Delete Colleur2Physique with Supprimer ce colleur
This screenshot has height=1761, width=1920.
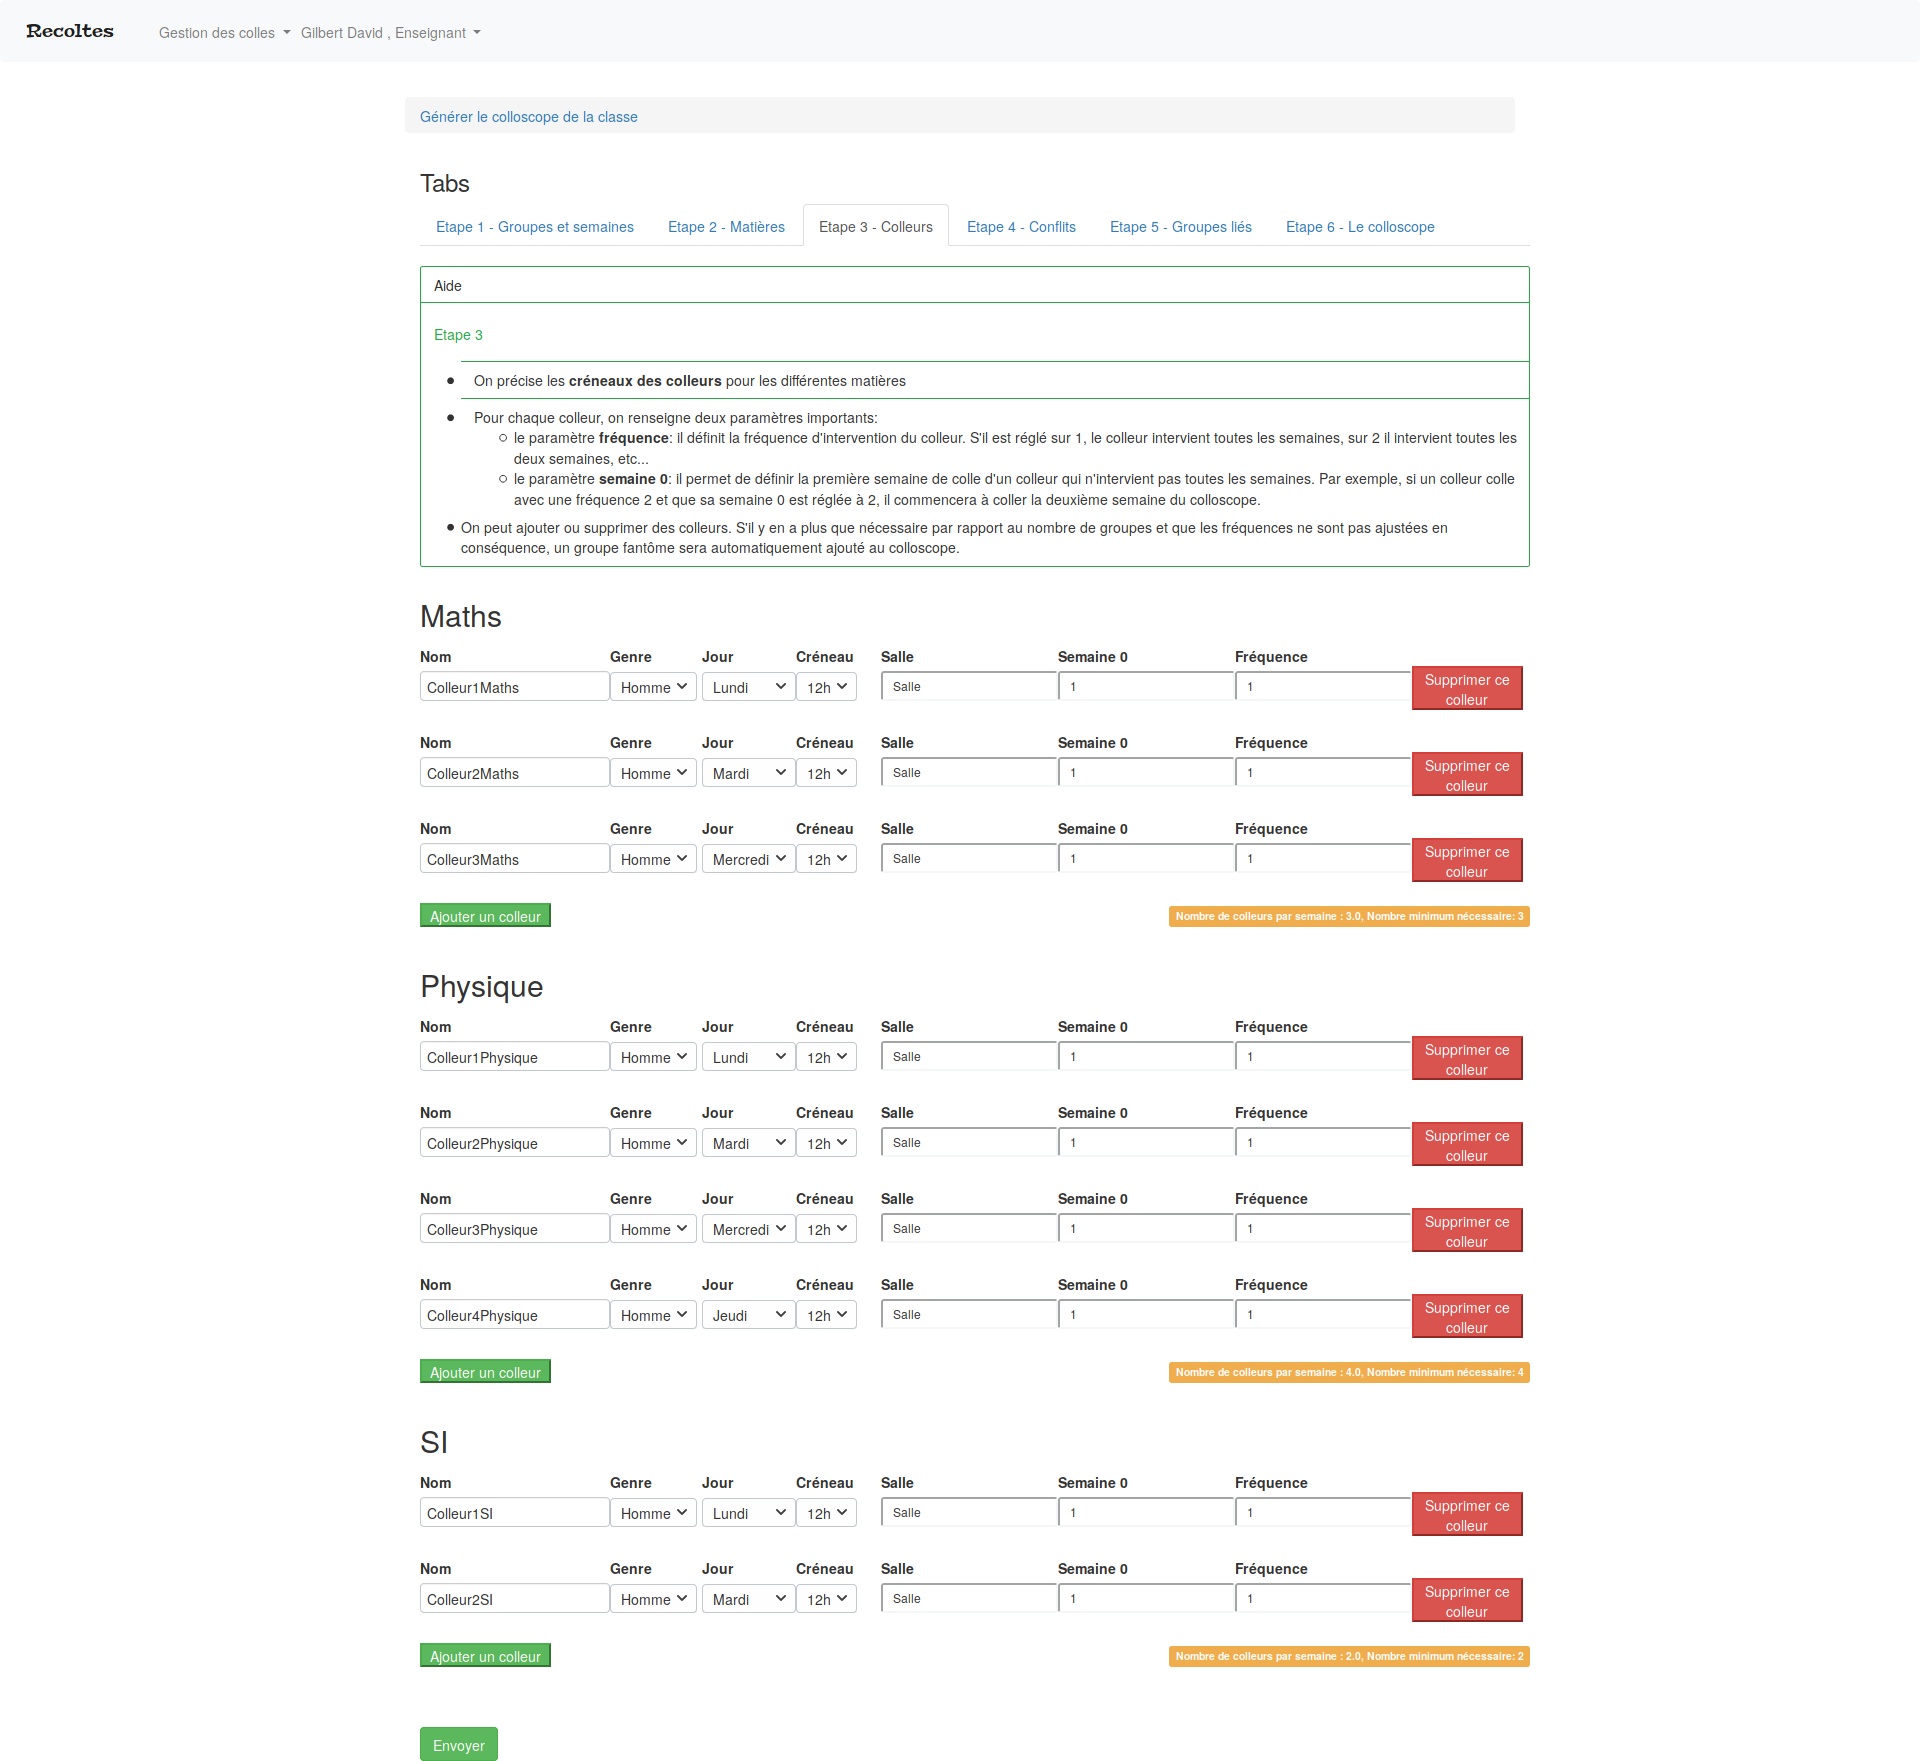coord(1467,1144)
